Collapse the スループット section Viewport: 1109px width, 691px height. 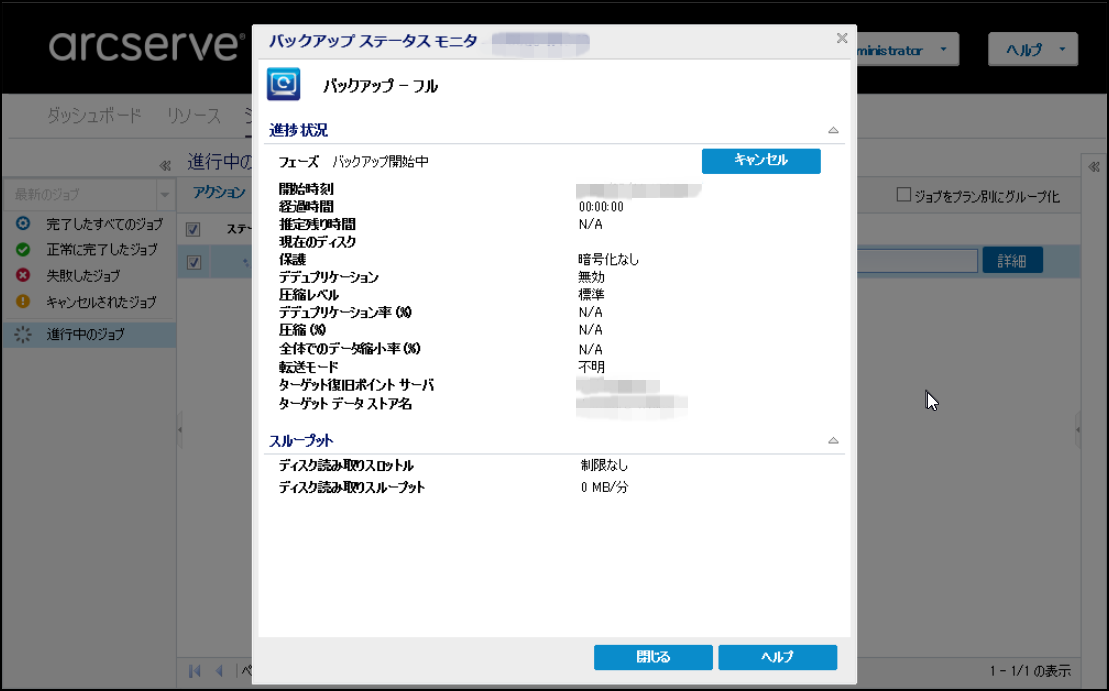click(833, 440)
